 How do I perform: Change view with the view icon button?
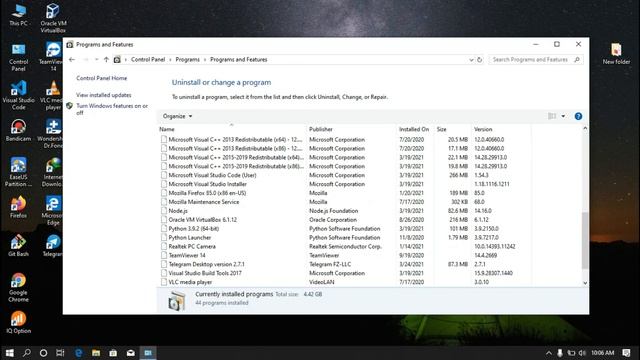[552, 116]
